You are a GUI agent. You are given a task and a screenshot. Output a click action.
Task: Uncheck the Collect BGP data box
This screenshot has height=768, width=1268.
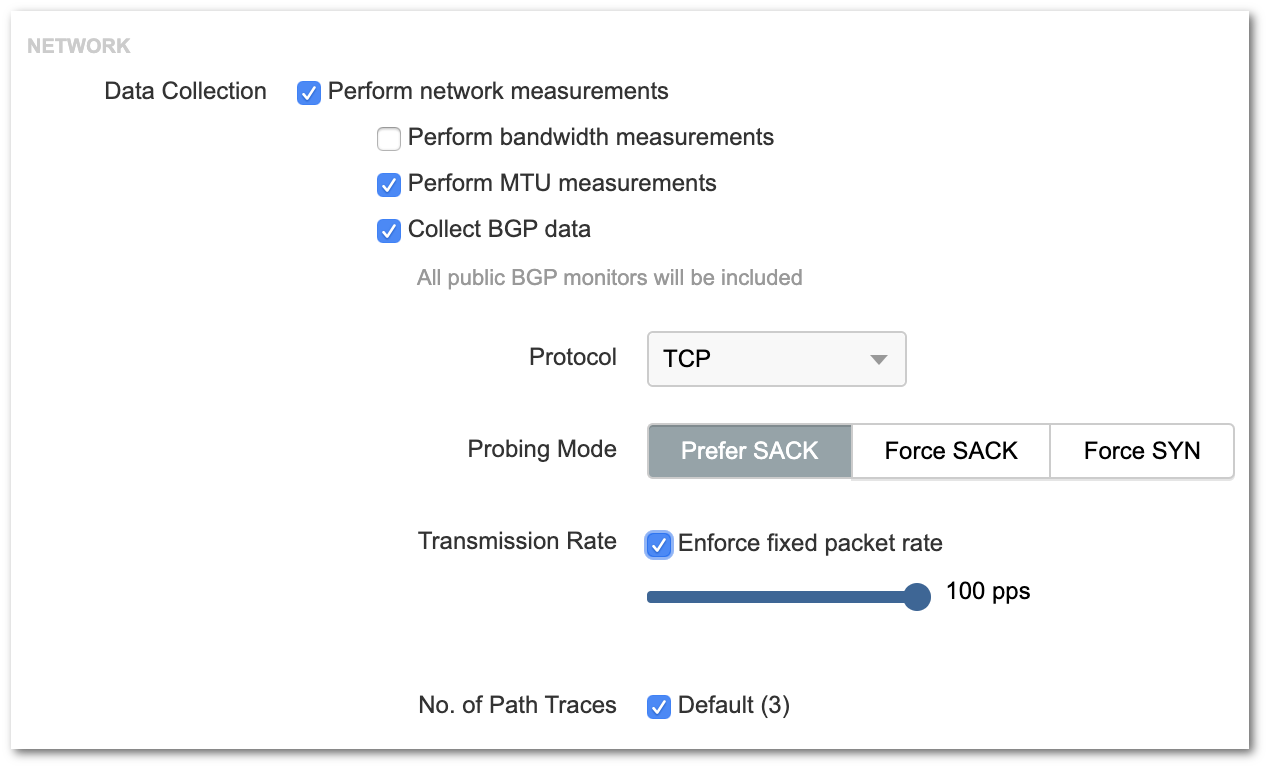(x=389, y=230)
